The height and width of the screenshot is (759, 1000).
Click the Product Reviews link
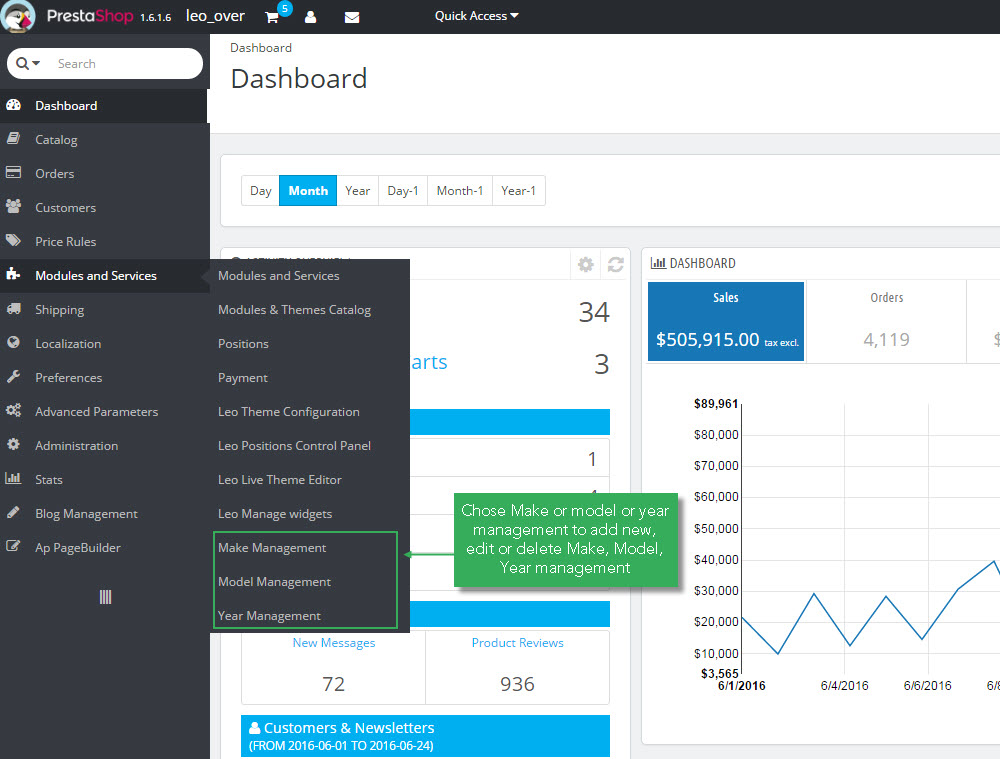[517, 643]
